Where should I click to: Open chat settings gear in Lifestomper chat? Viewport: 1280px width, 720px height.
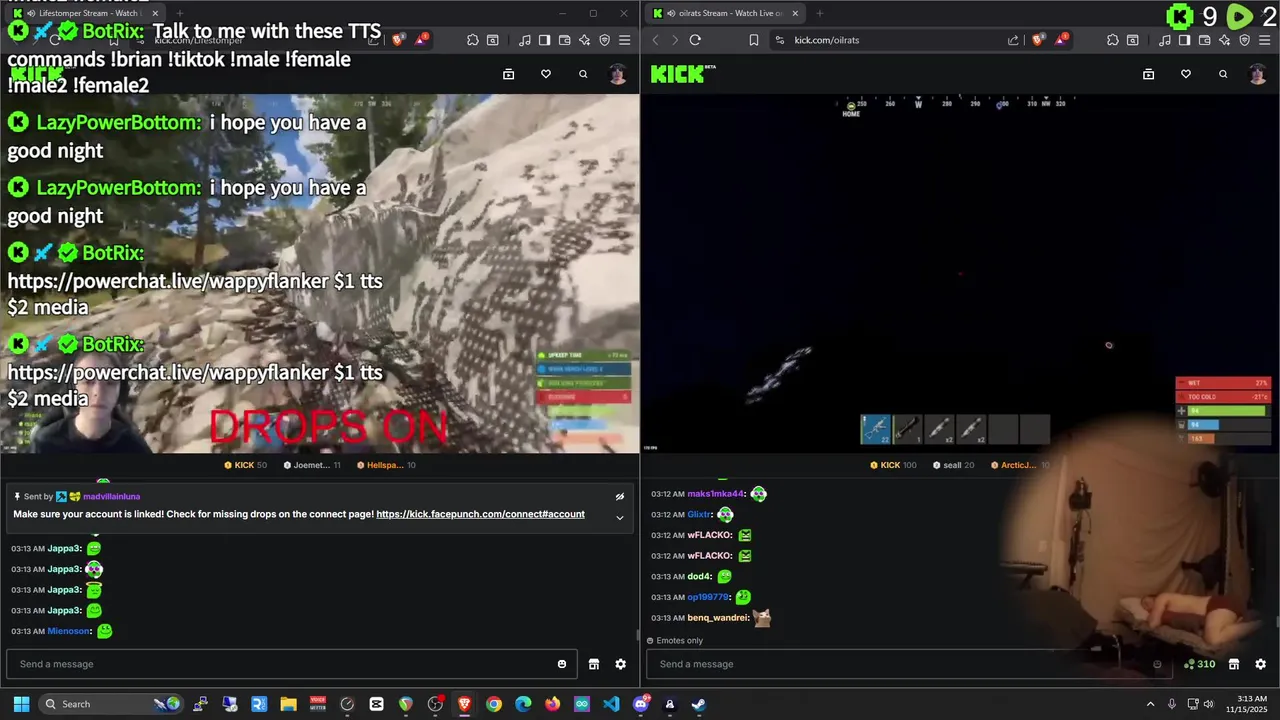coord(621,664)
